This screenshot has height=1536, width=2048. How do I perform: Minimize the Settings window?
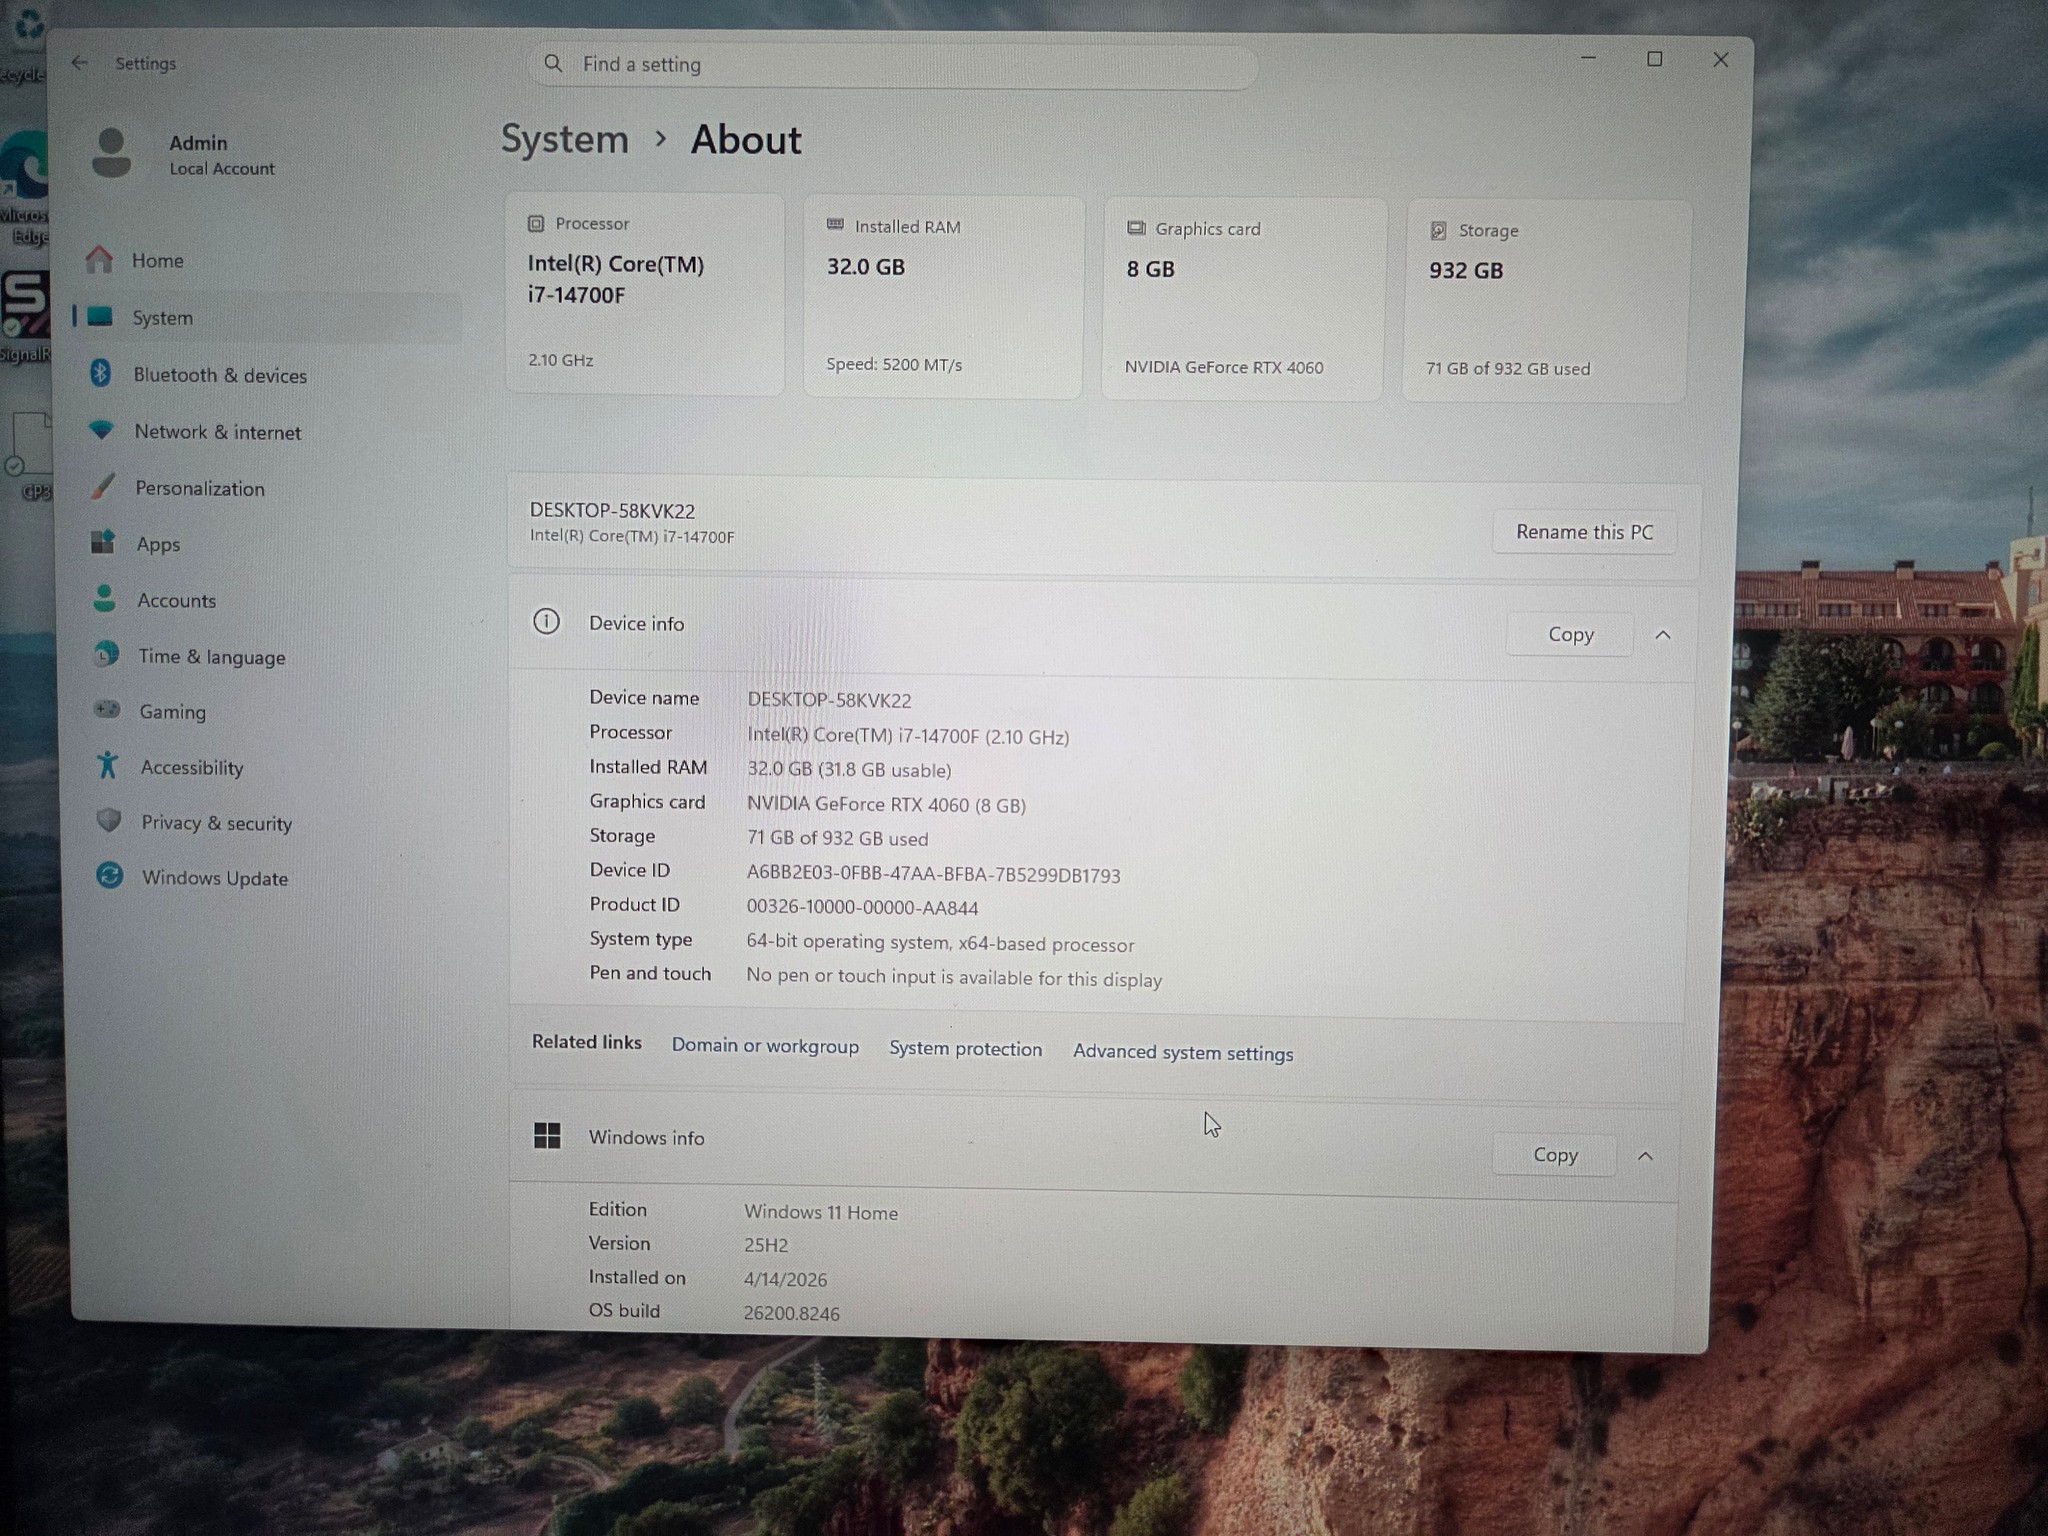[1588, 59]
